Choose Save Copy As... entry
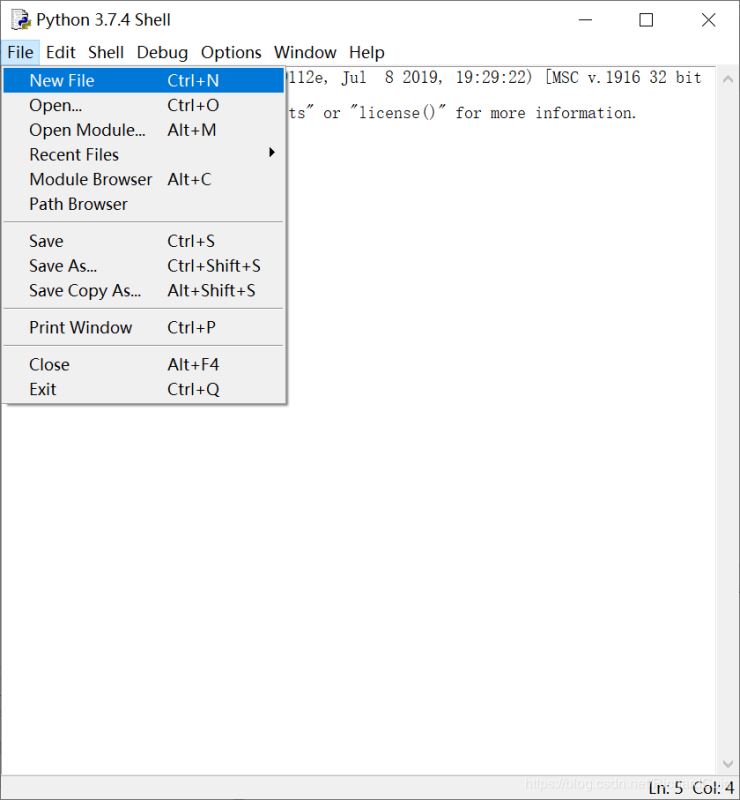740x800 pixels. [x=143, y=291]
